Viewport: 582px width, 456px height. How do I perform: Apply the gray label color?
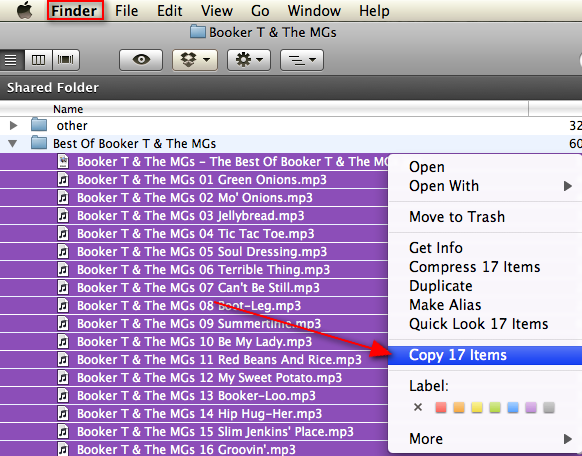[549, 407]
